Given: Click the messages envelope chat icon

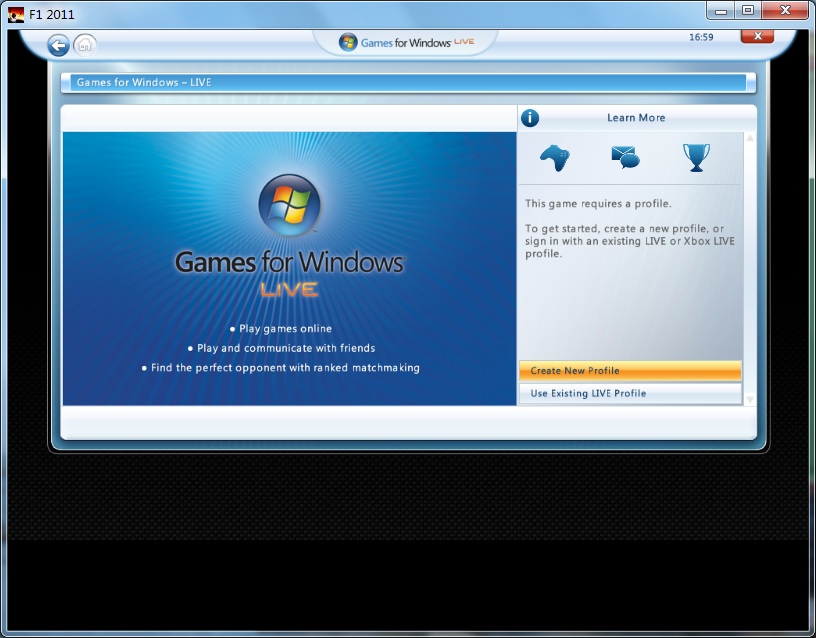Looking at the screenshot, I should click(625, 157).
